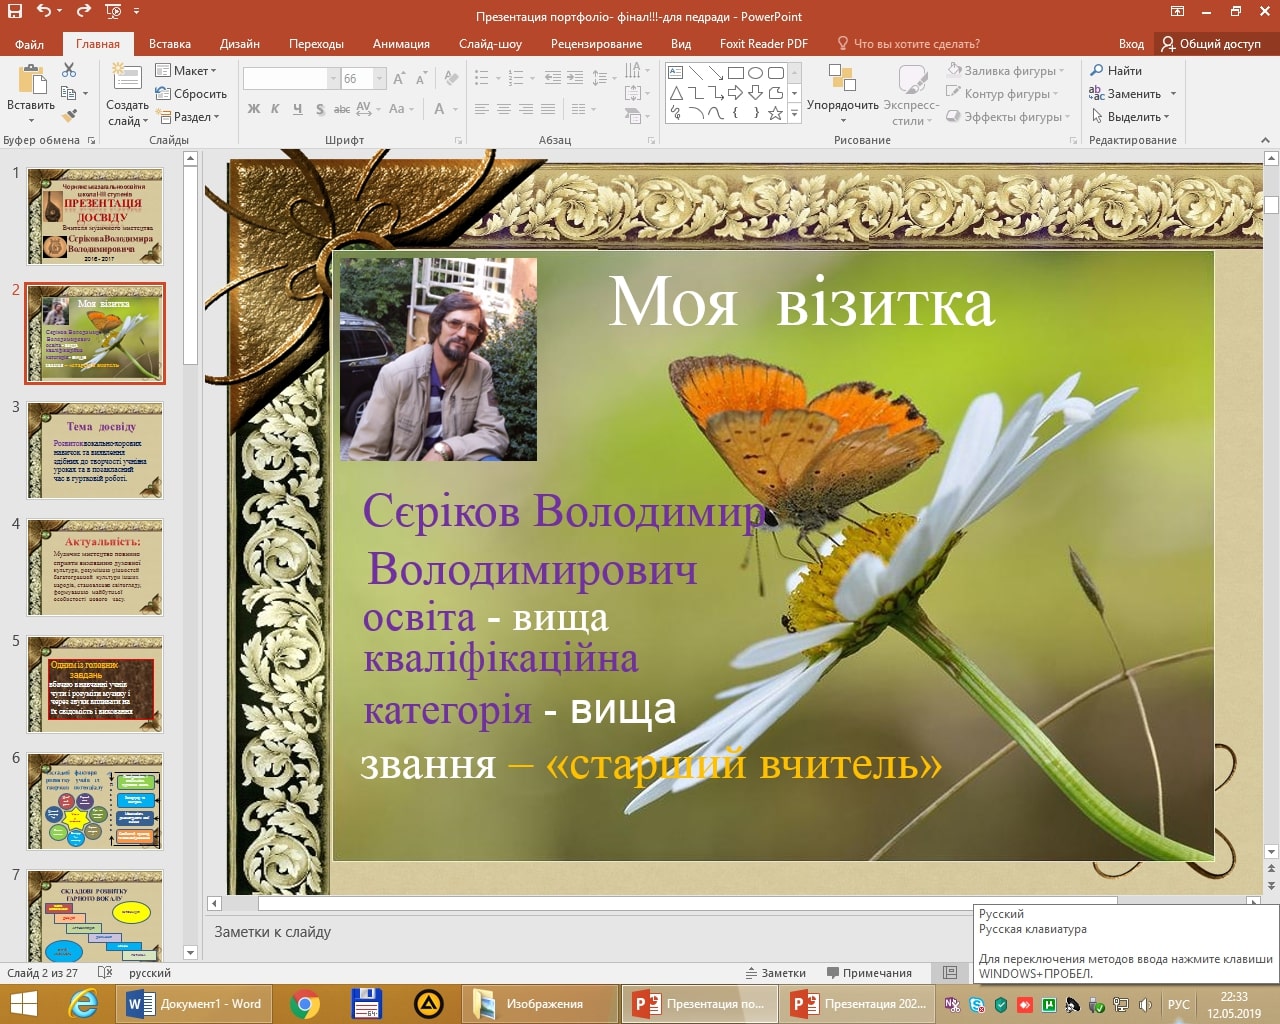Open the Анимация tab

pyautogui.click(x=401, y=44)
